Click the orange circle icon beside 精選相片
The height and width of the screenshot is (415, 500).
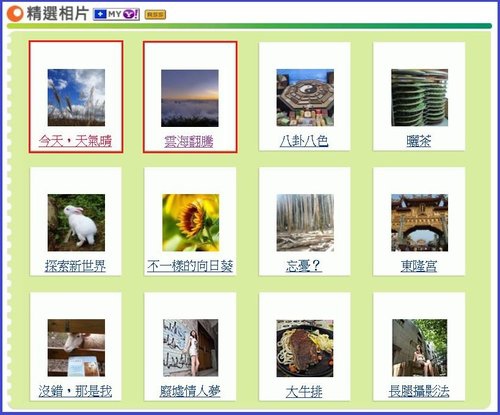click(x=15, y=14)
